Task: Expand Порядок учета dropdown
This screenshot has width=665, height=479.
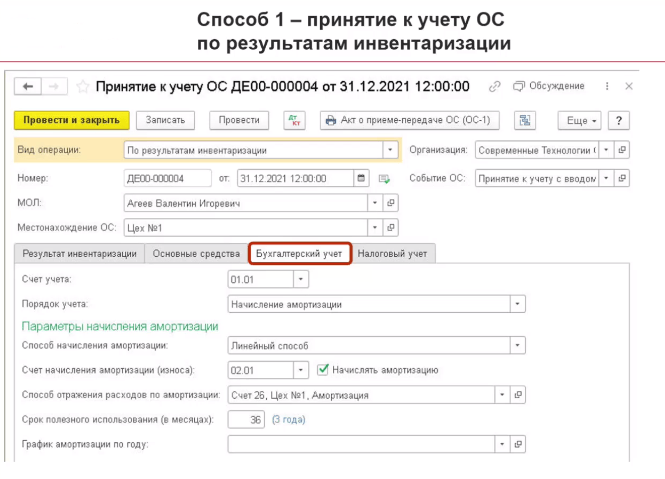Action: (517, 304)
